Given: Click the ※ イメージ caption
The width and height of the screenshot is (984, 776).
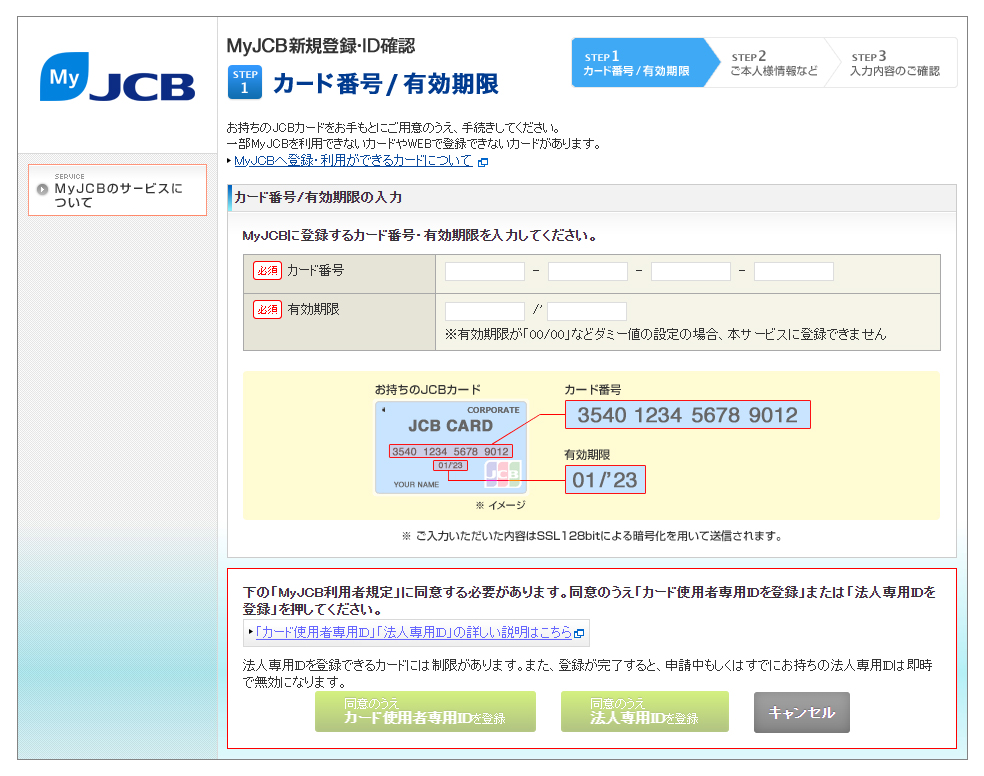Looking at the screenshot, I should pyautogui.click(x=500, y=505).
